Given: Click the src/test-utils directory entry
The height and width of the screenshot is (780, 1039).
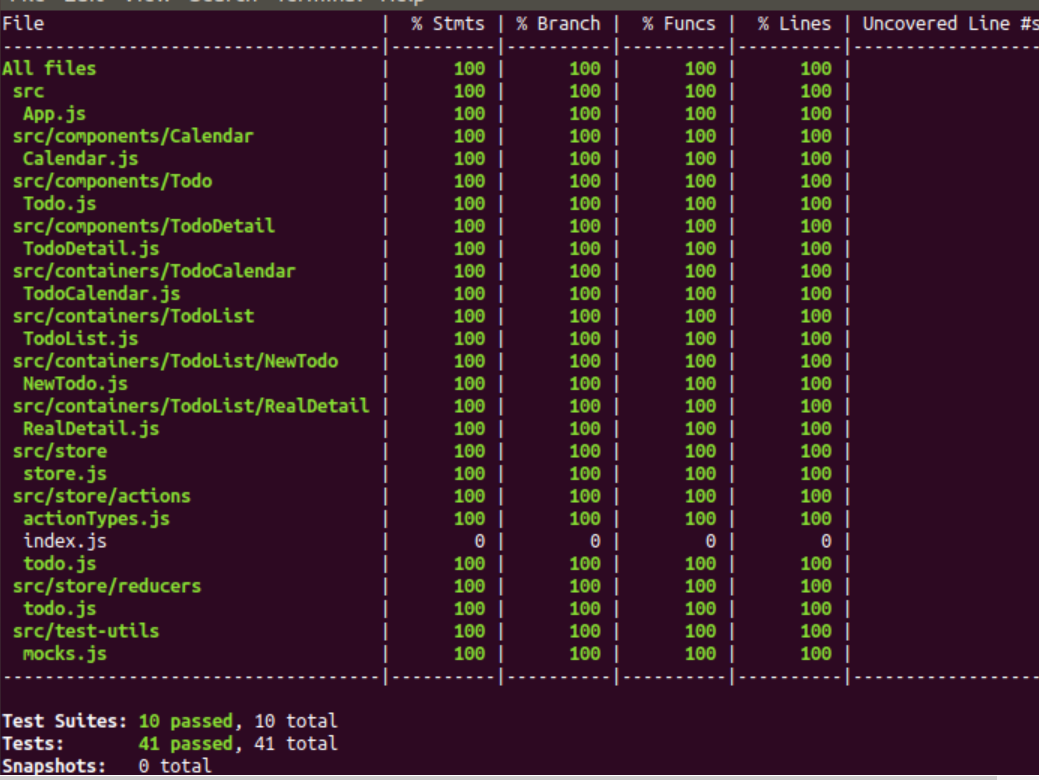Looking at the screenshot, I should click(85, 632).
